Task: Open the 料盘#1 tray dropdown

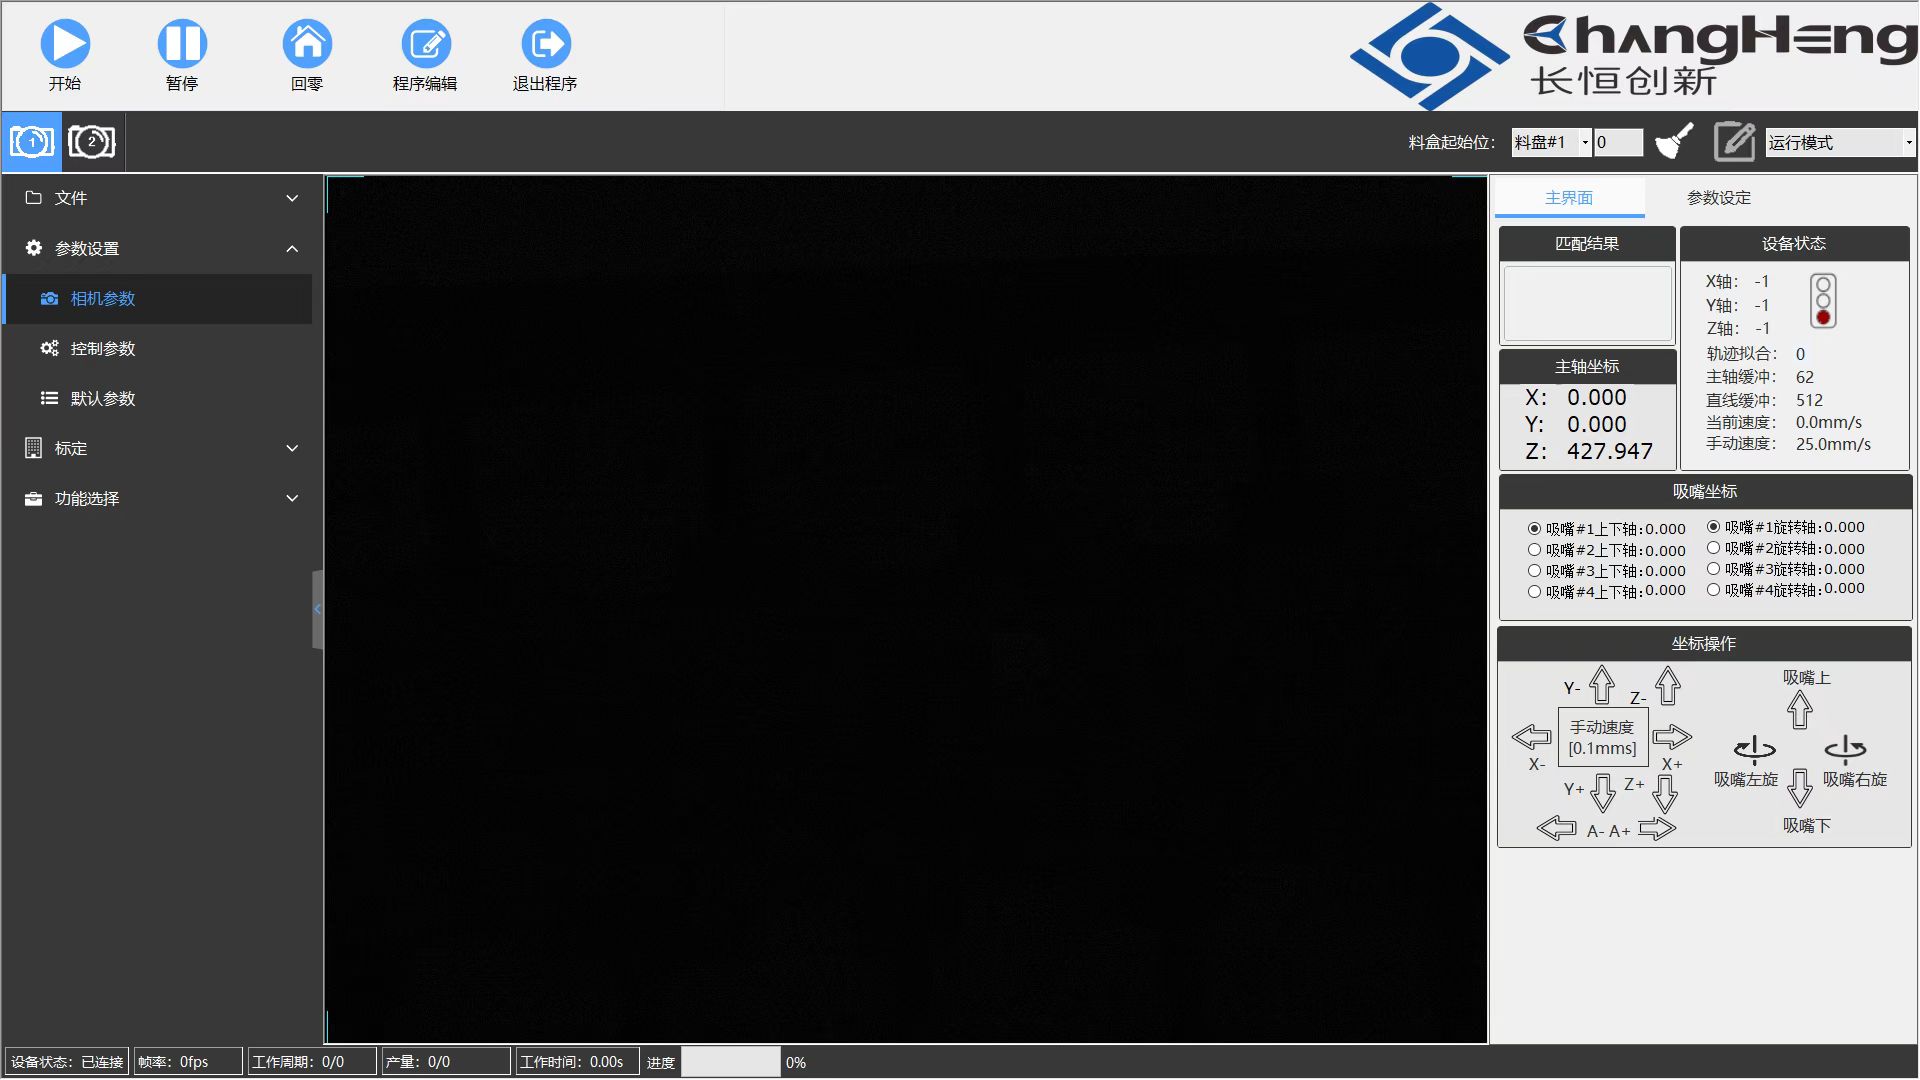Action: point(1550,142)
